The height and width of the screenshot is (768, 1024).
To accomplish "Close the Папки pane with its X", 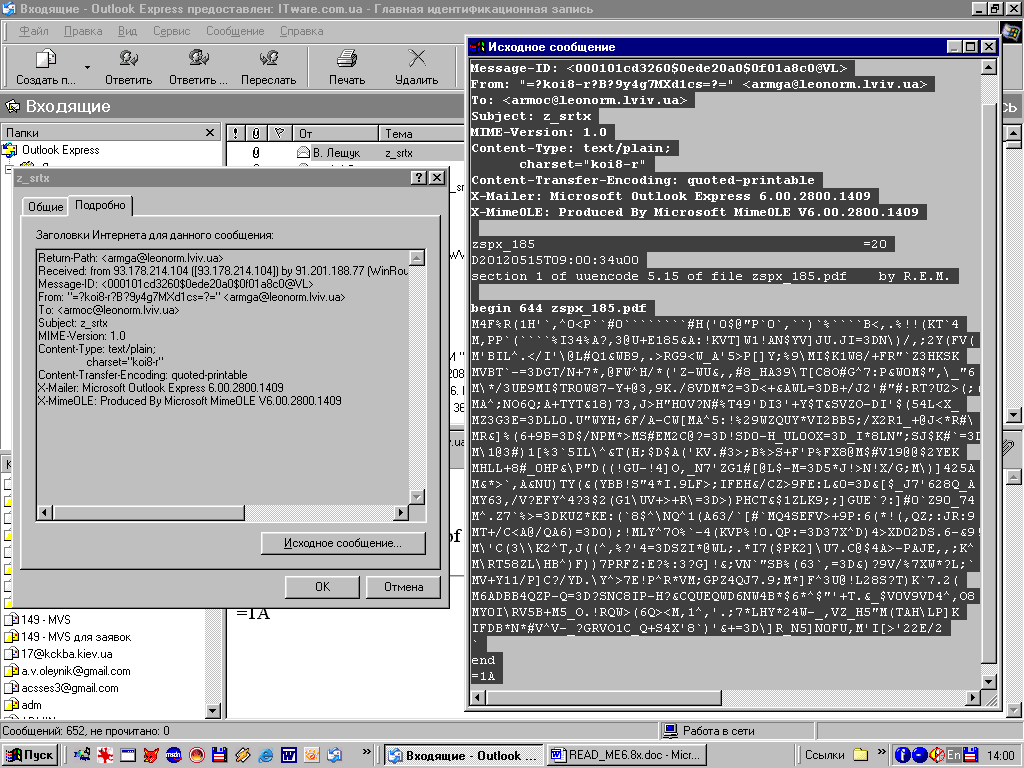I will pos(210,133).
